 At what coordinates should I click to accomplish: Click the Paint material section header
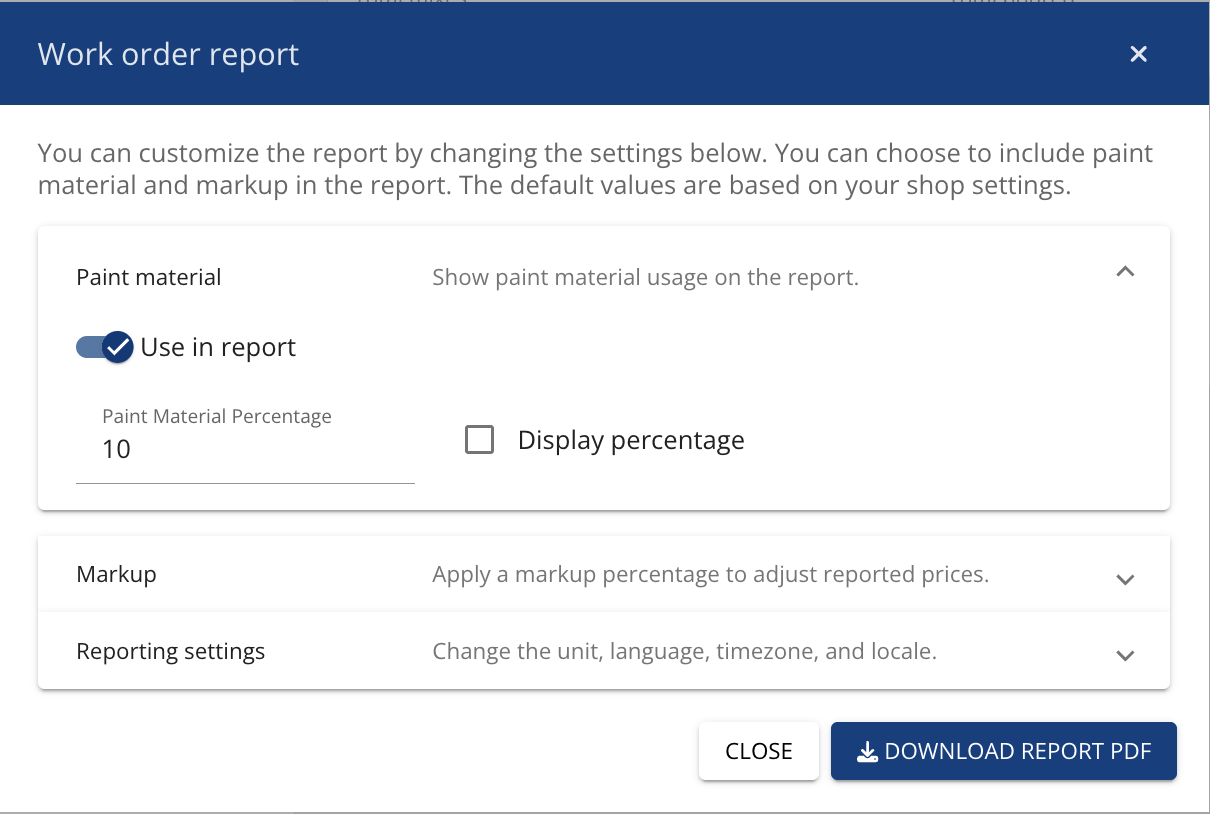pos(148,277)
